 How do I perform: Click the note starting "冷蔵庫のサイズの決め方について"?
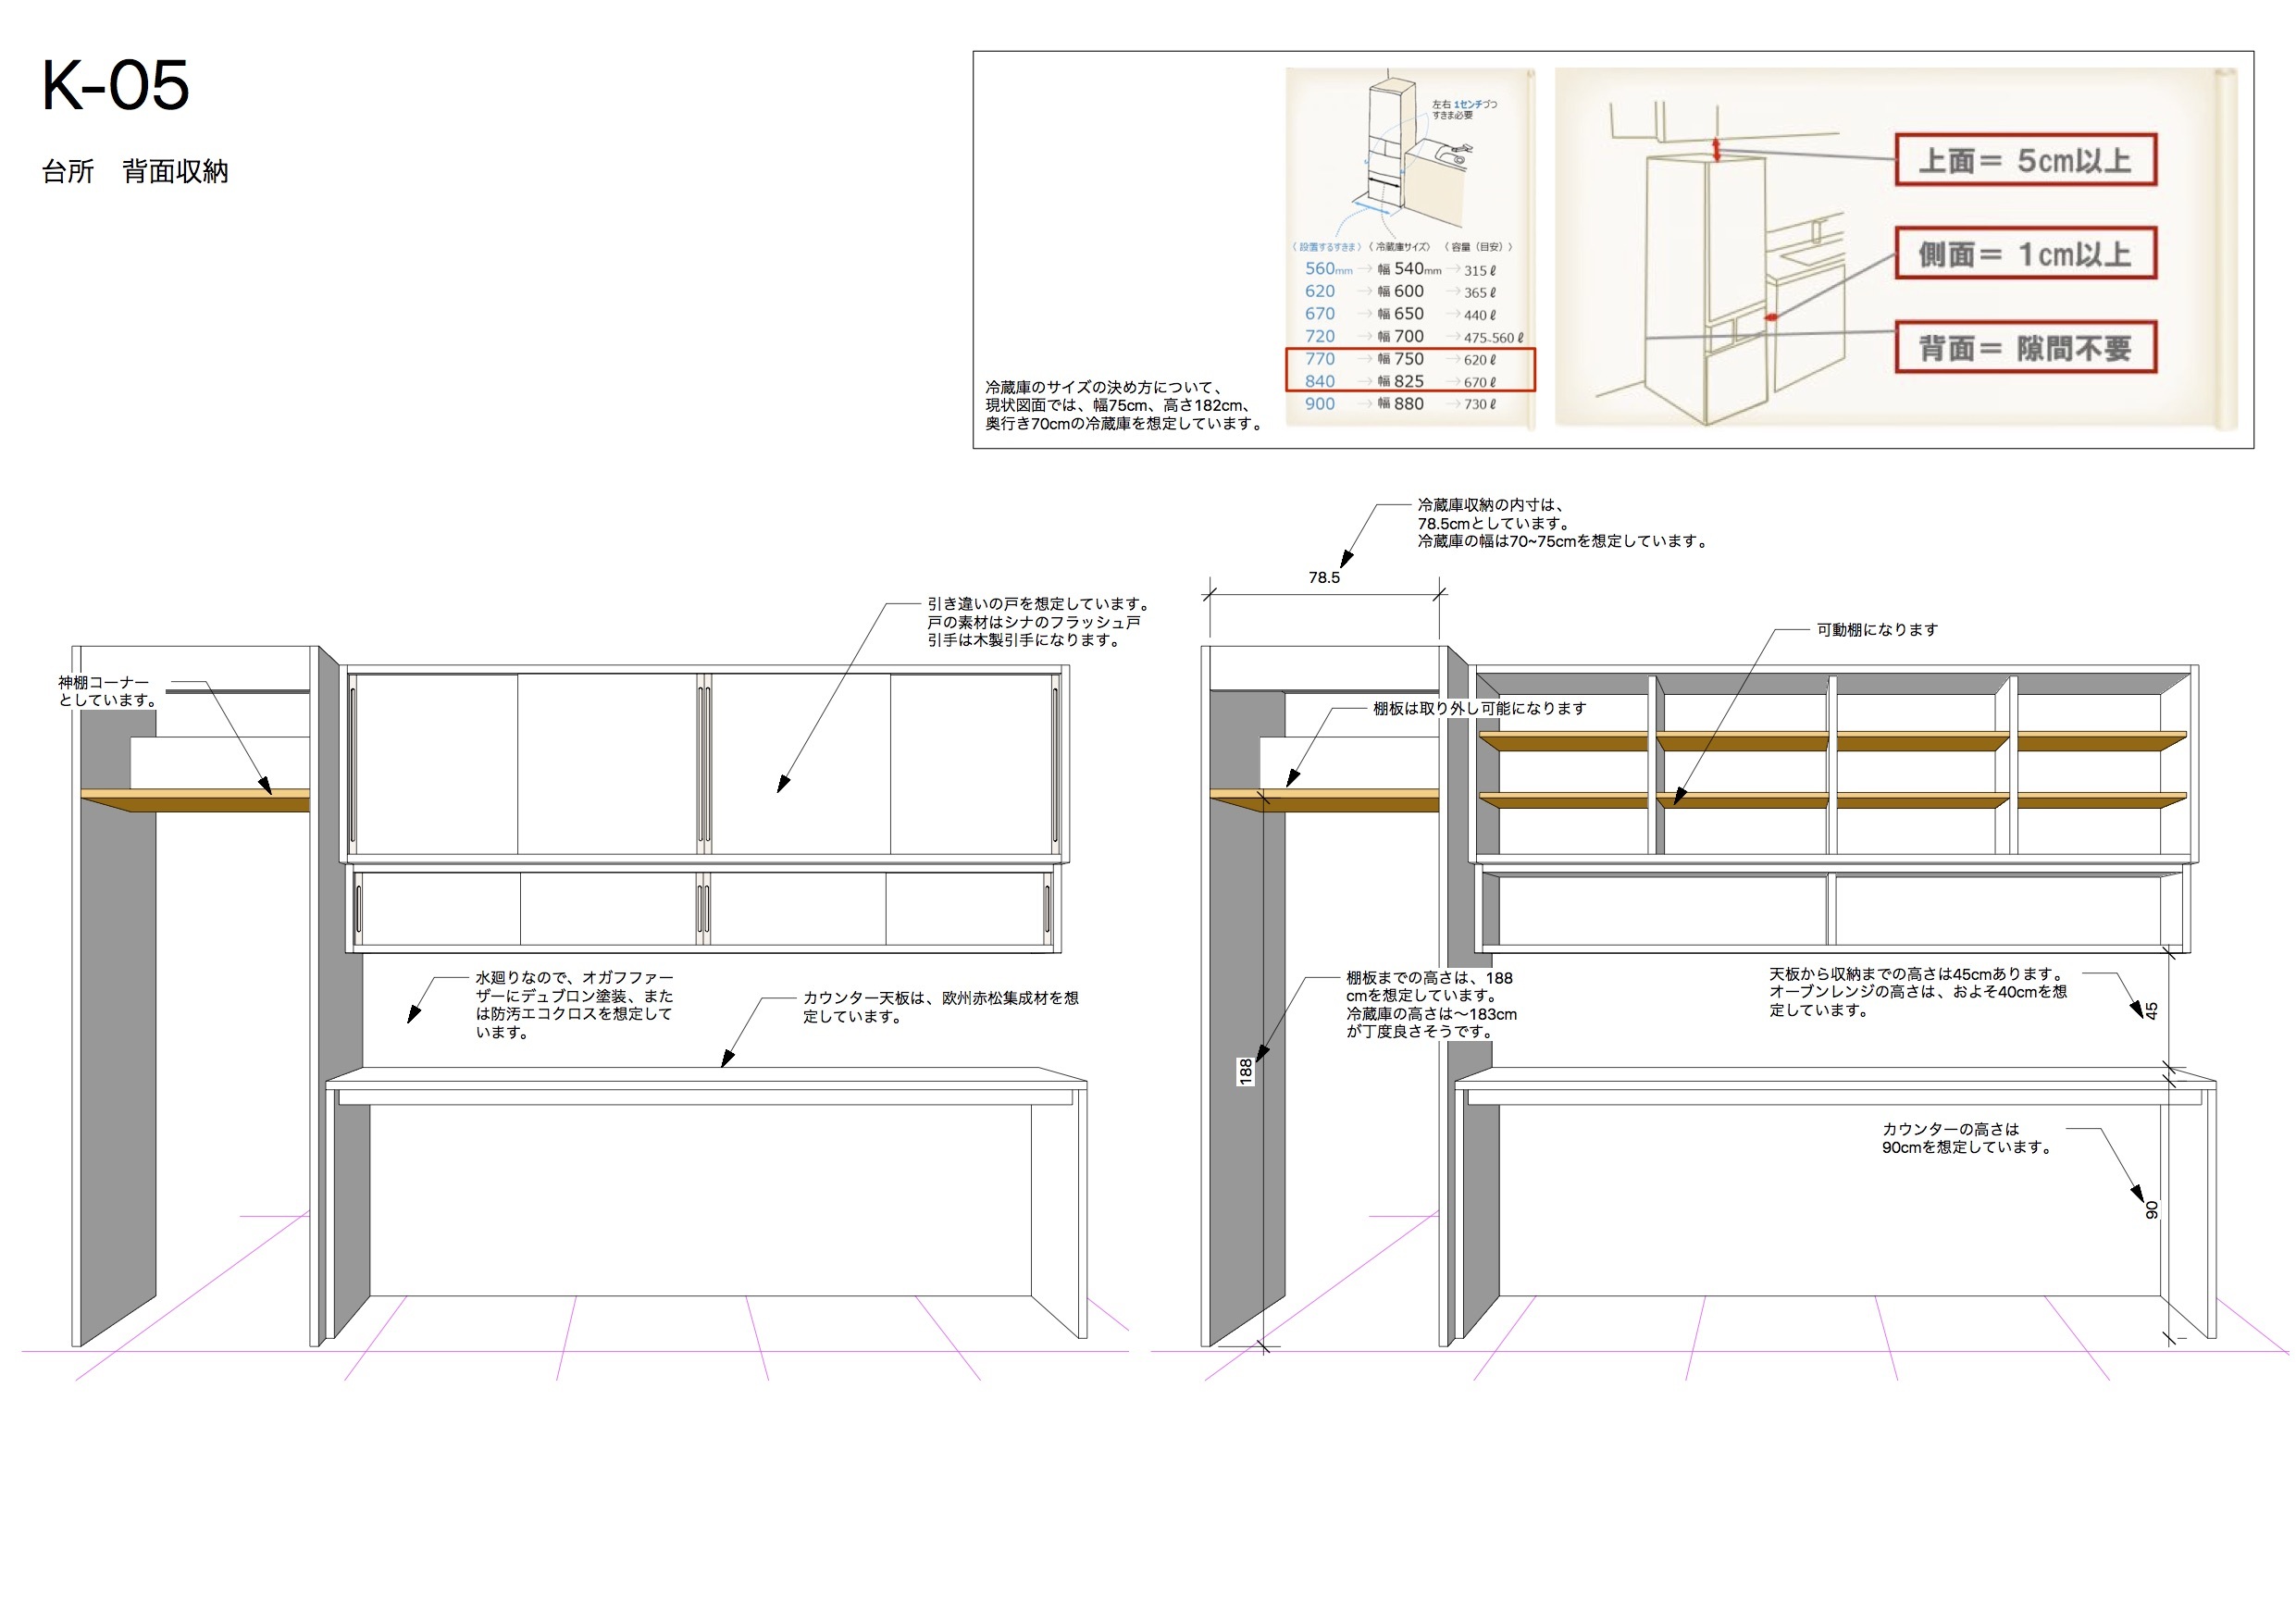click(1124, 405)
